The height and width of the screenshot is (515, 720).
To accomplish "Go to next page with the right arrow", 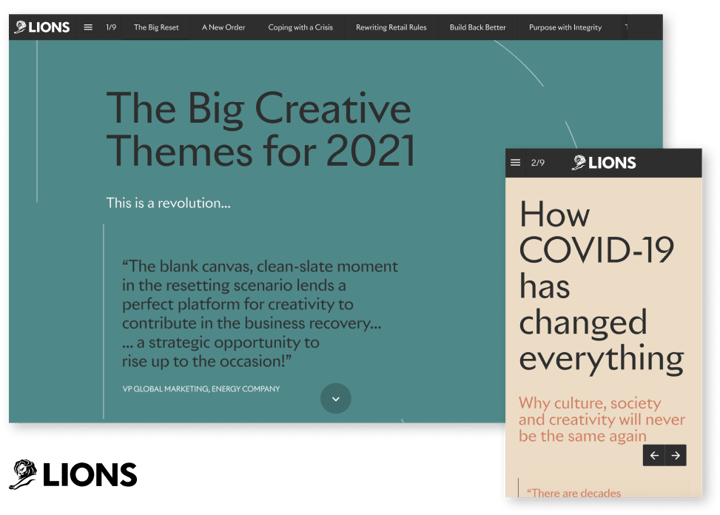I will point(676,455).
